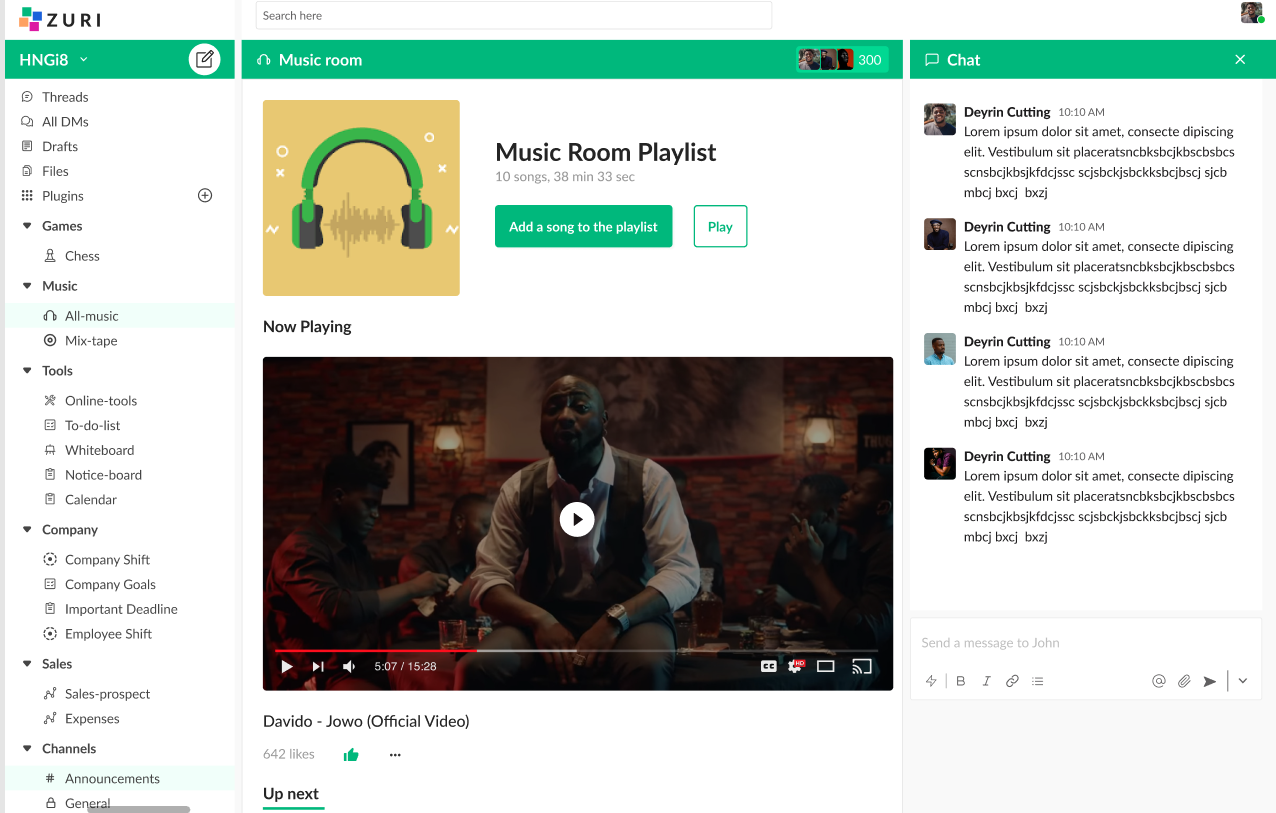Close the Chat panel
The width and height of the screenshot is (1276, 813).
coord(1240,60)
